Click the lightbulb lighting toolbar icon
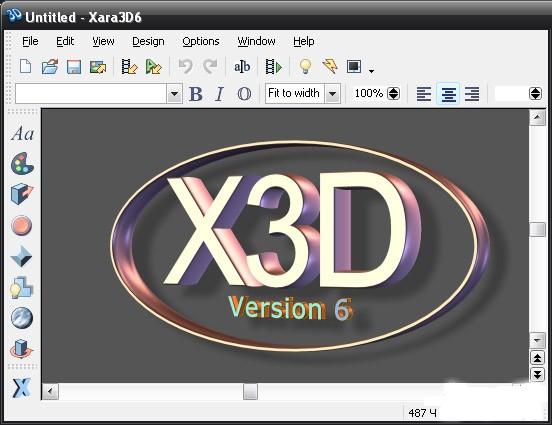The height and width of the screenshot is (425, 552). pos(305,66)
